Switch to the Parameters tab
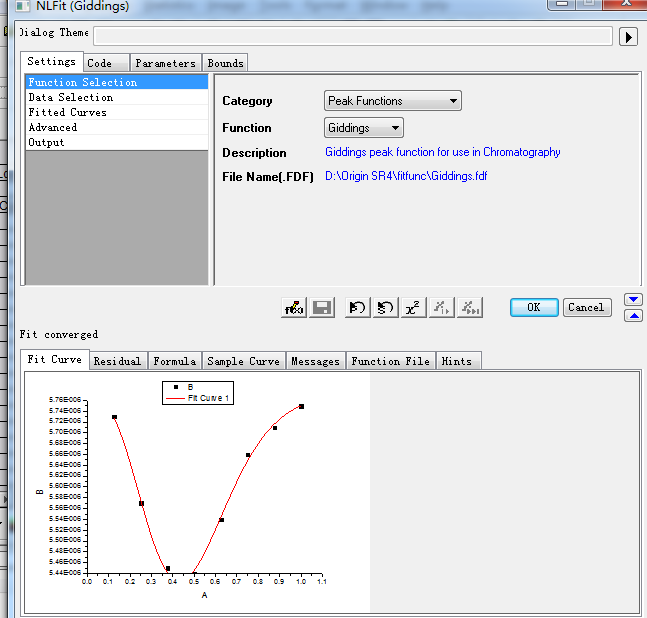Viewport: 647px width, 618px height. point(165,63)
